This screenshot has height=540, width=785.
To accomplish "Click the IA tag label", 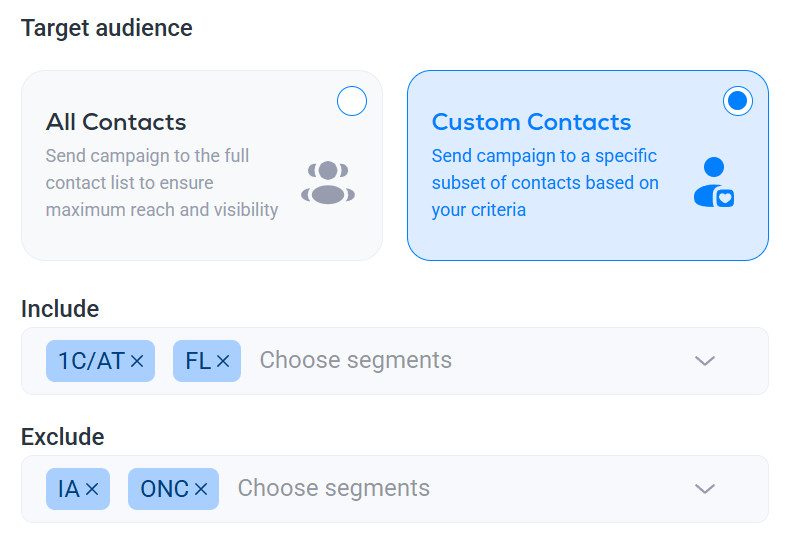I will click(69, 489).
